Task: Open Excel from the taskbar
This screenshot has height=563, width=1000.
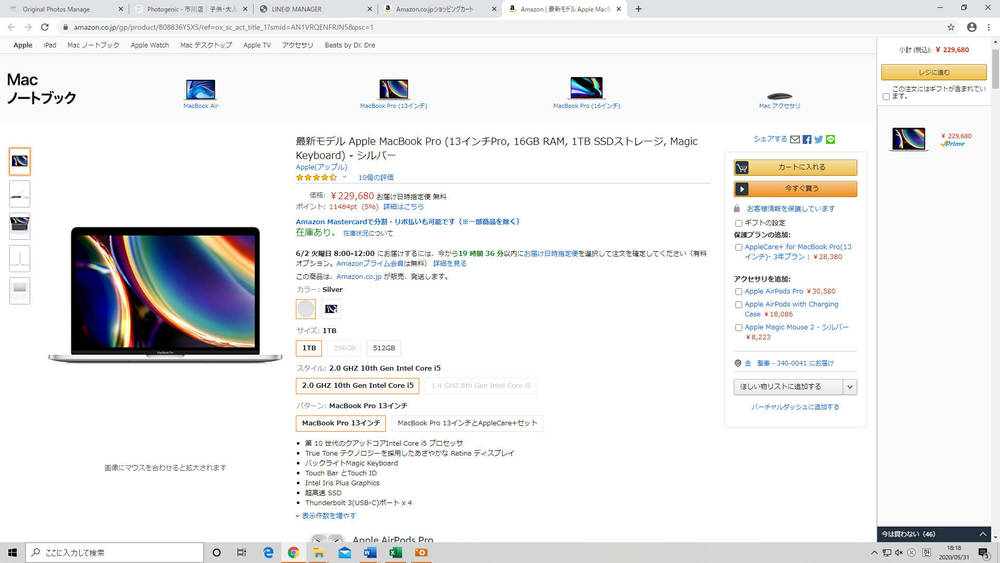Action: (395, 552)
